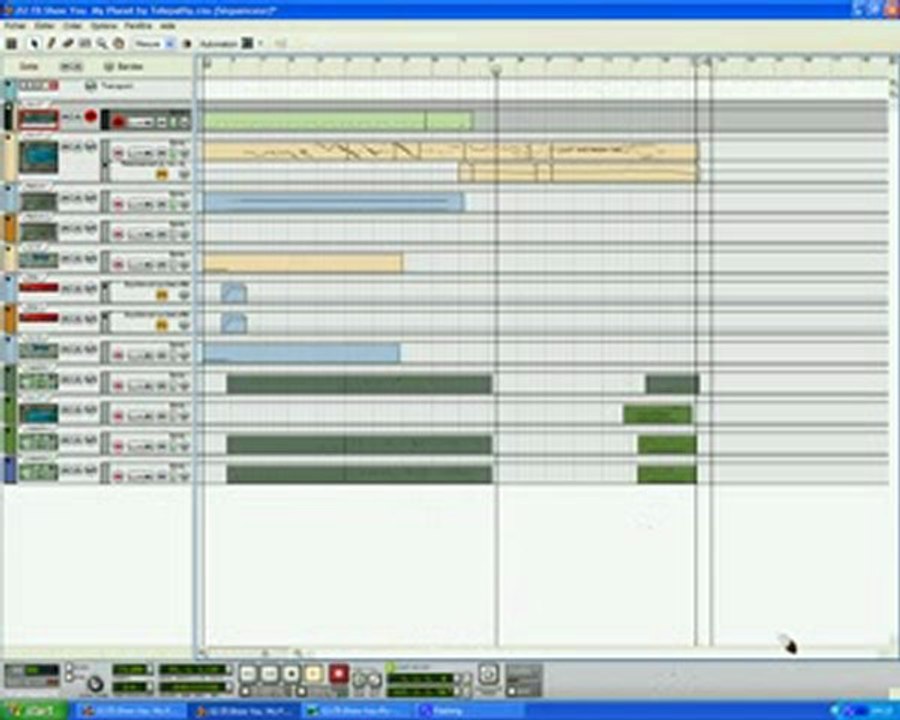This screenshot has width=900, height=720.
Task: Open lane dropdown on the bottom track
Action: 184,476
